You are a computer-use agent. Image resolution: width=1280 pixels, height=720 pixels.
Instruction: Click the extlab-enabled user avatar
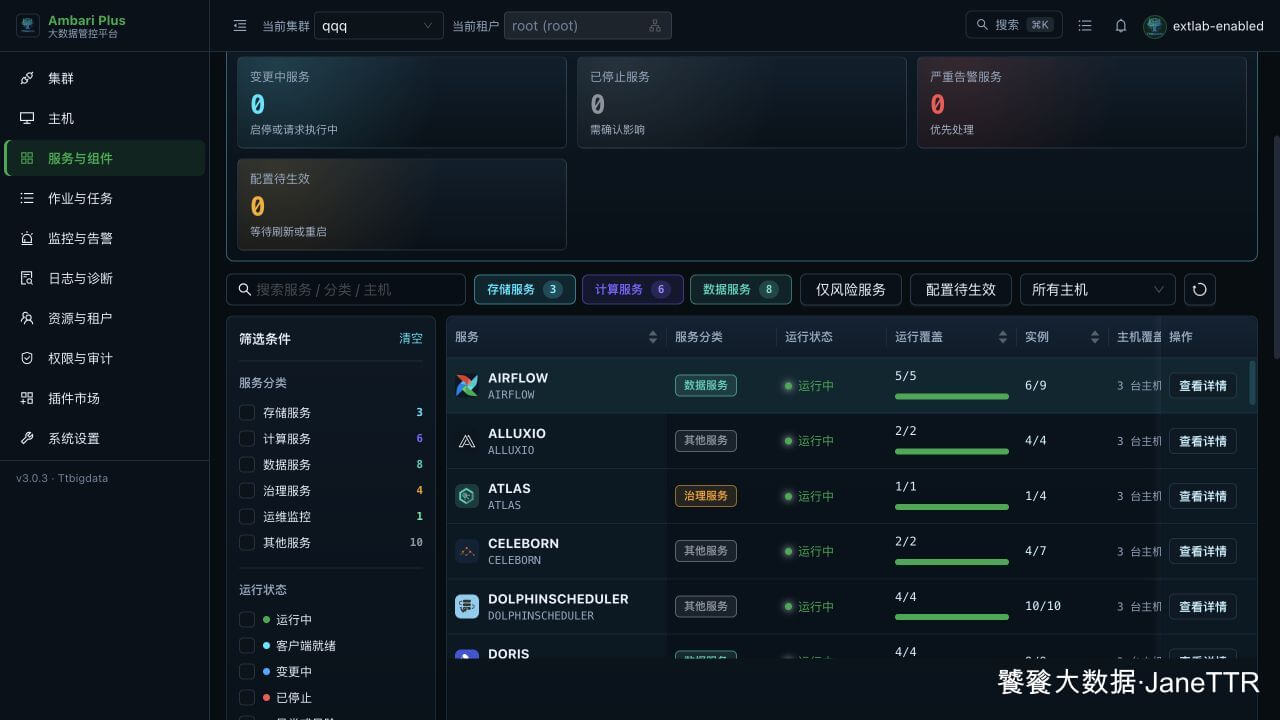coord(1155,26)
